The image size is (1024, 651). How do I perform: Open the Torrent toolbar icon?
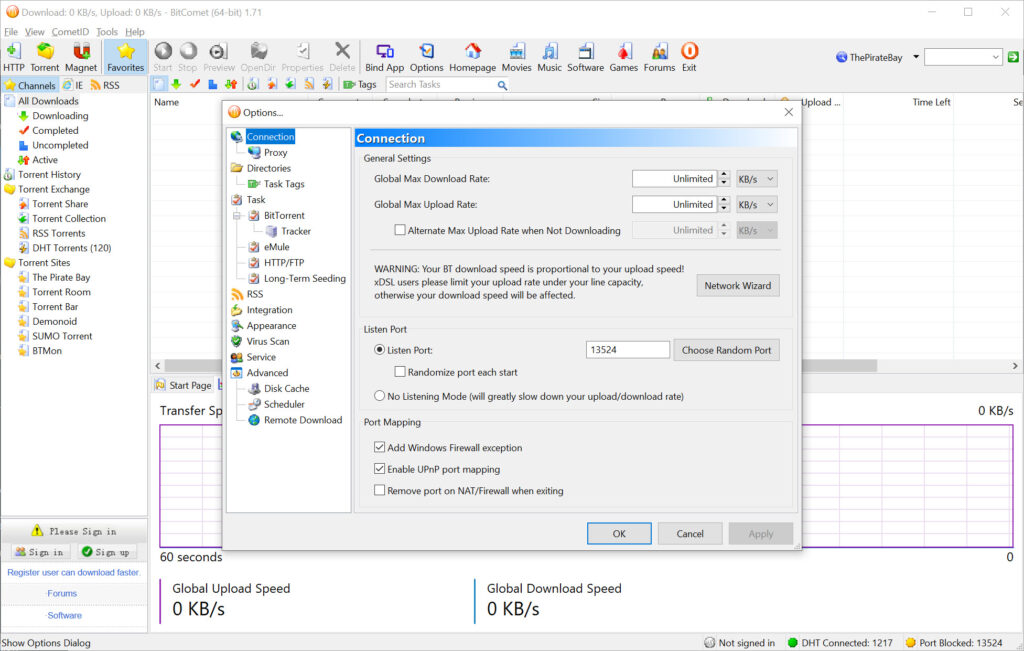pos(45,56)
